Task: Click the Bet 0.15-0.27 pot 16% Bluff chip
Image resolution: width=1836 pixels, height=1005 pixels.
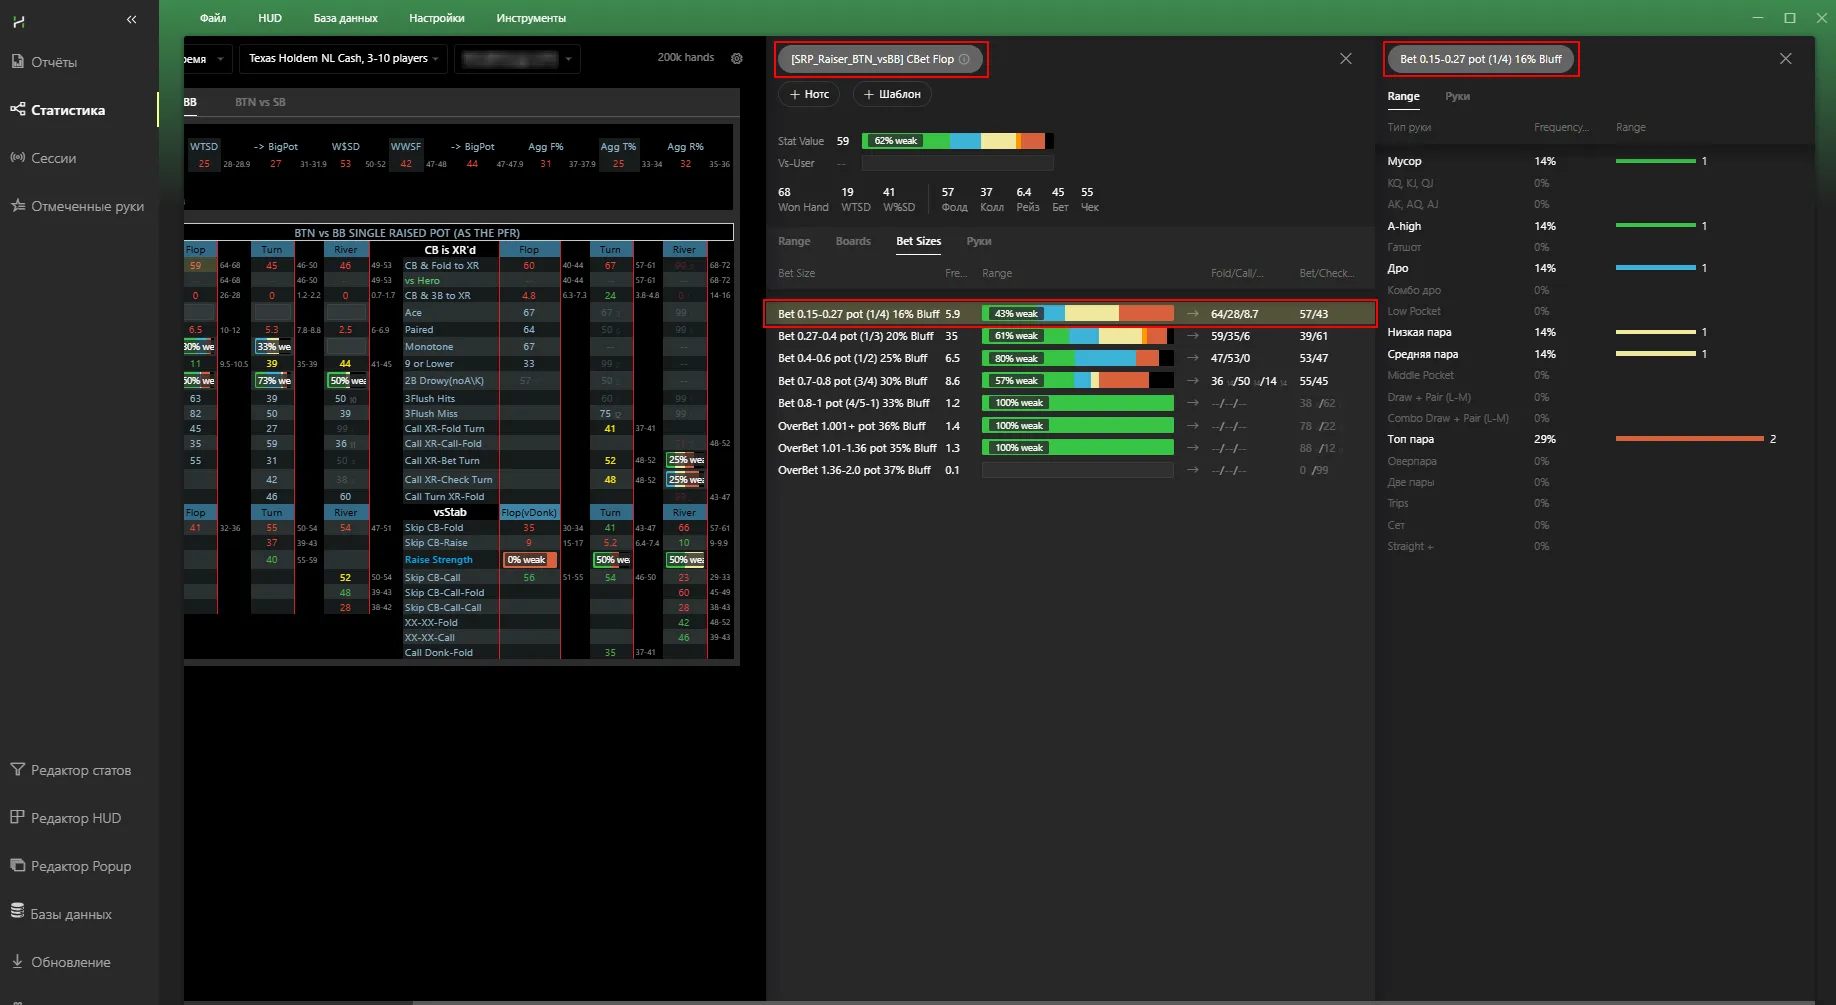Action: click(x=1481, y=59)
